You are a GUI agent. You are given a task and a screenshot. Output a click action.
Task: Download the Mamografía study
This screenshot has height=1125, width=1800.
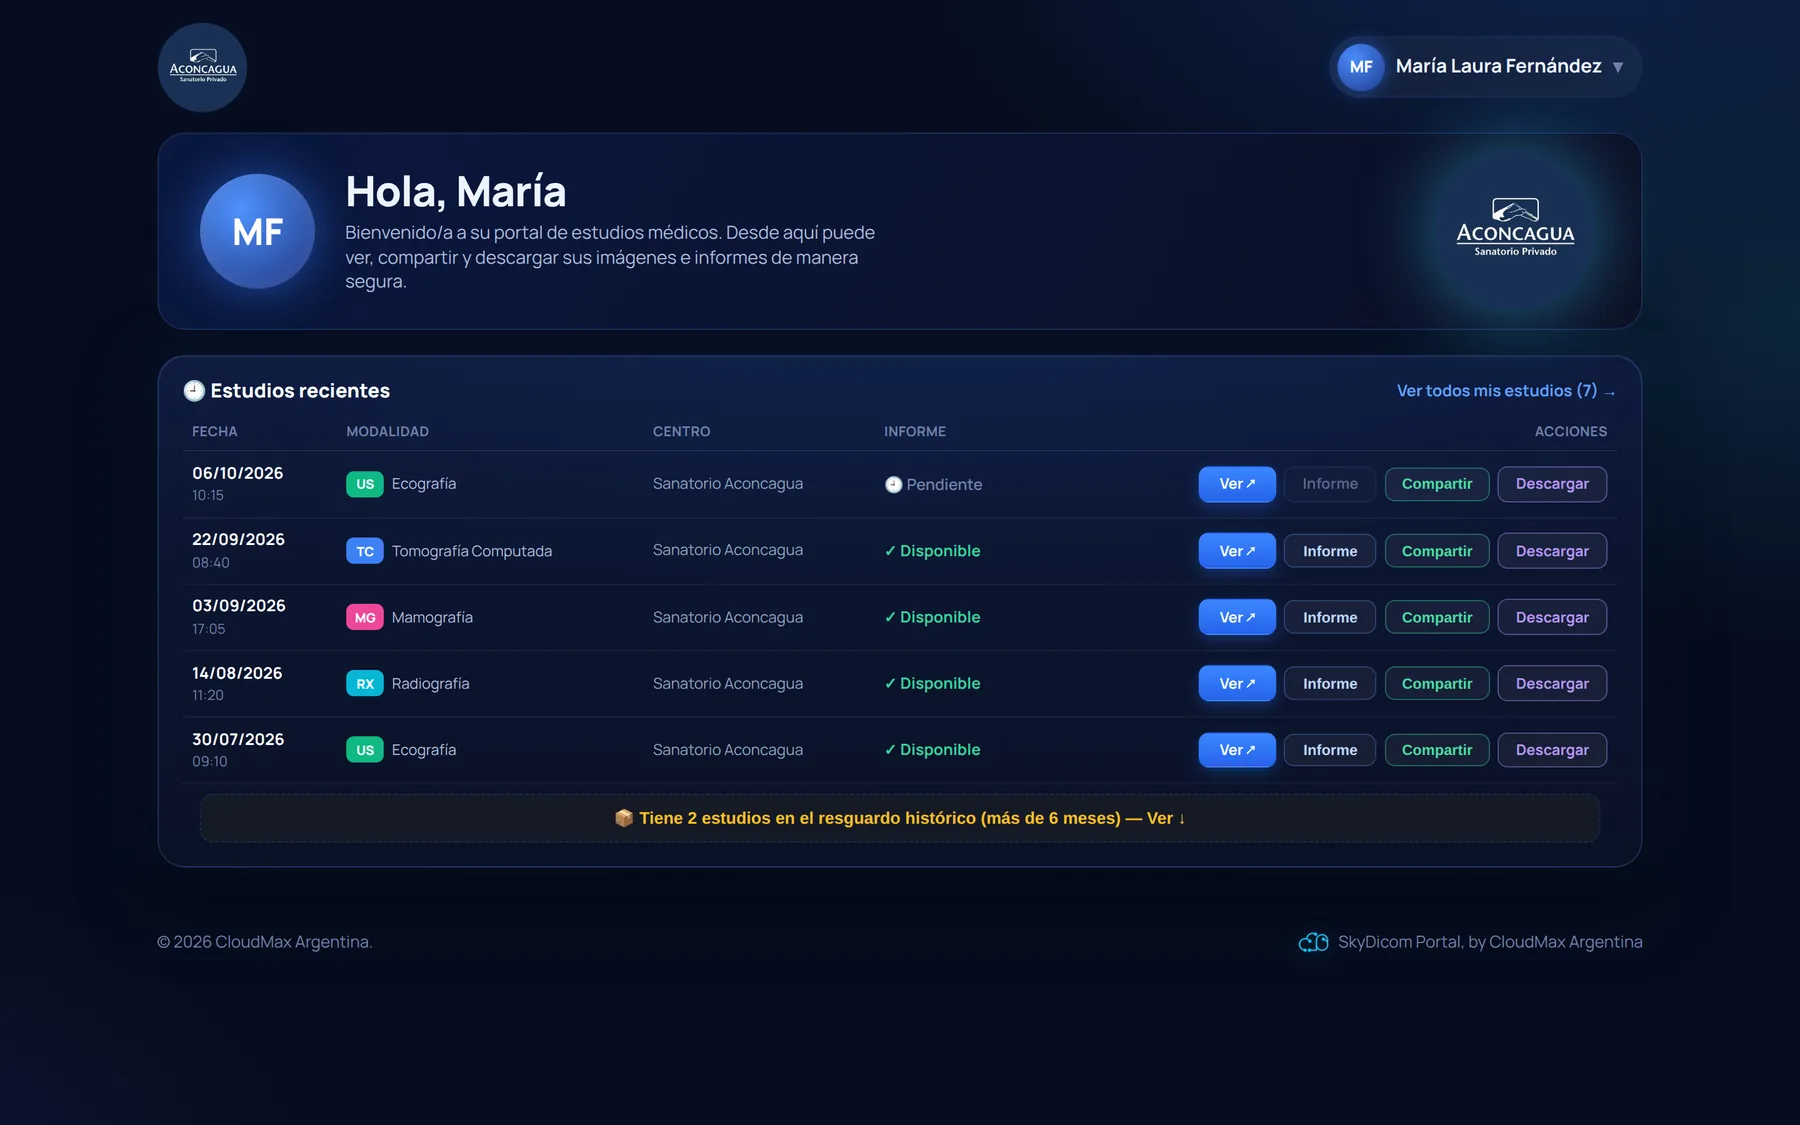1552,617
